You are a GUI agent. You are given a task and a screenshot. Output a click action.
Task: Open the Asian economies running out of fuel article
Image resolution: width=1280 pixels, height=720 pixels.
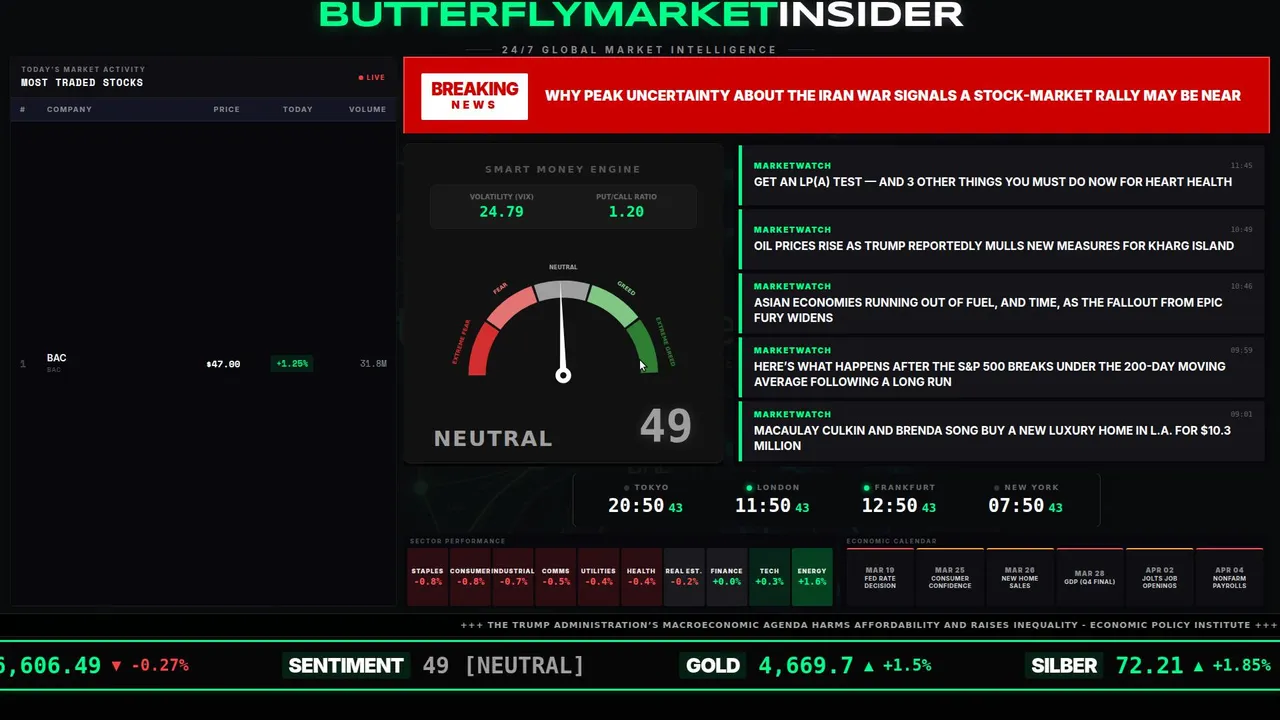1002,302
